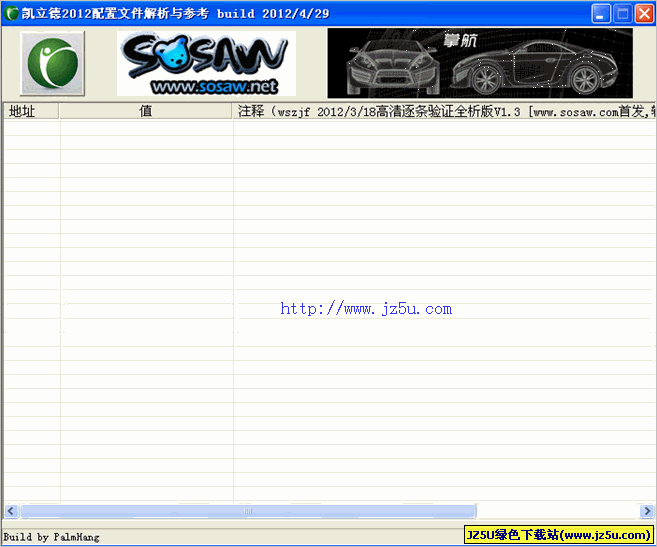Sort by the 地址 column header
657x547 pixels.
(31, 111)
